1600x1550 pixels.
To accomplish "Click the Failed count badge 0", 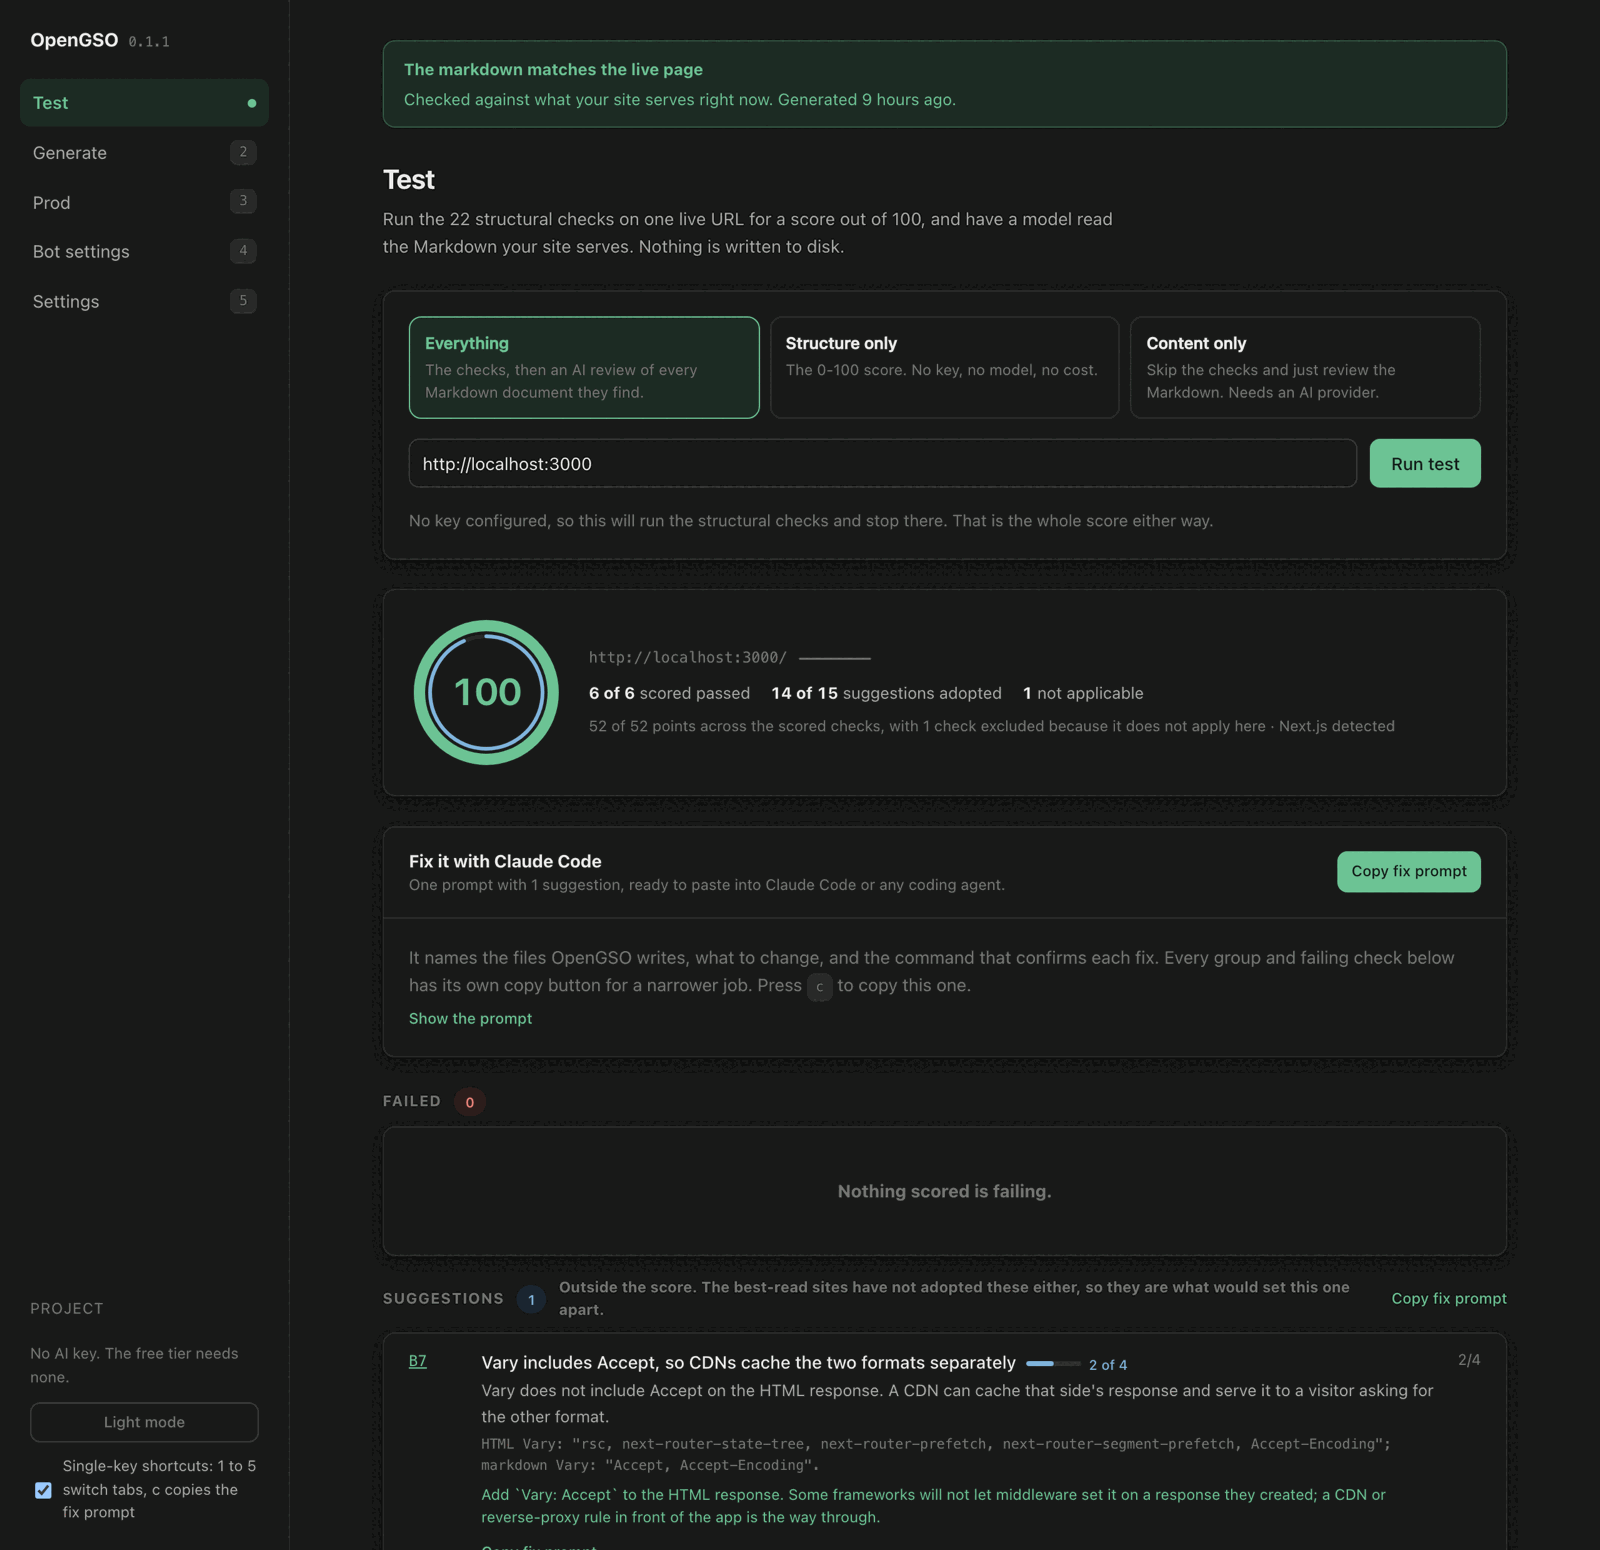I will click(470, 1102).
